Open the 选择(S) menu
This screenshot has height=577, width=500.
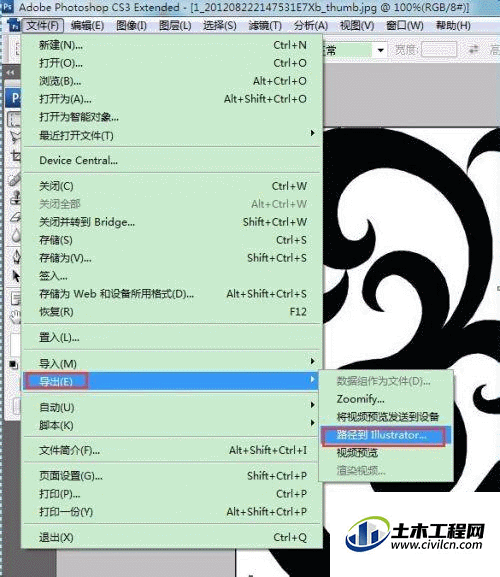pyautogui.click(x=220, y=25)
